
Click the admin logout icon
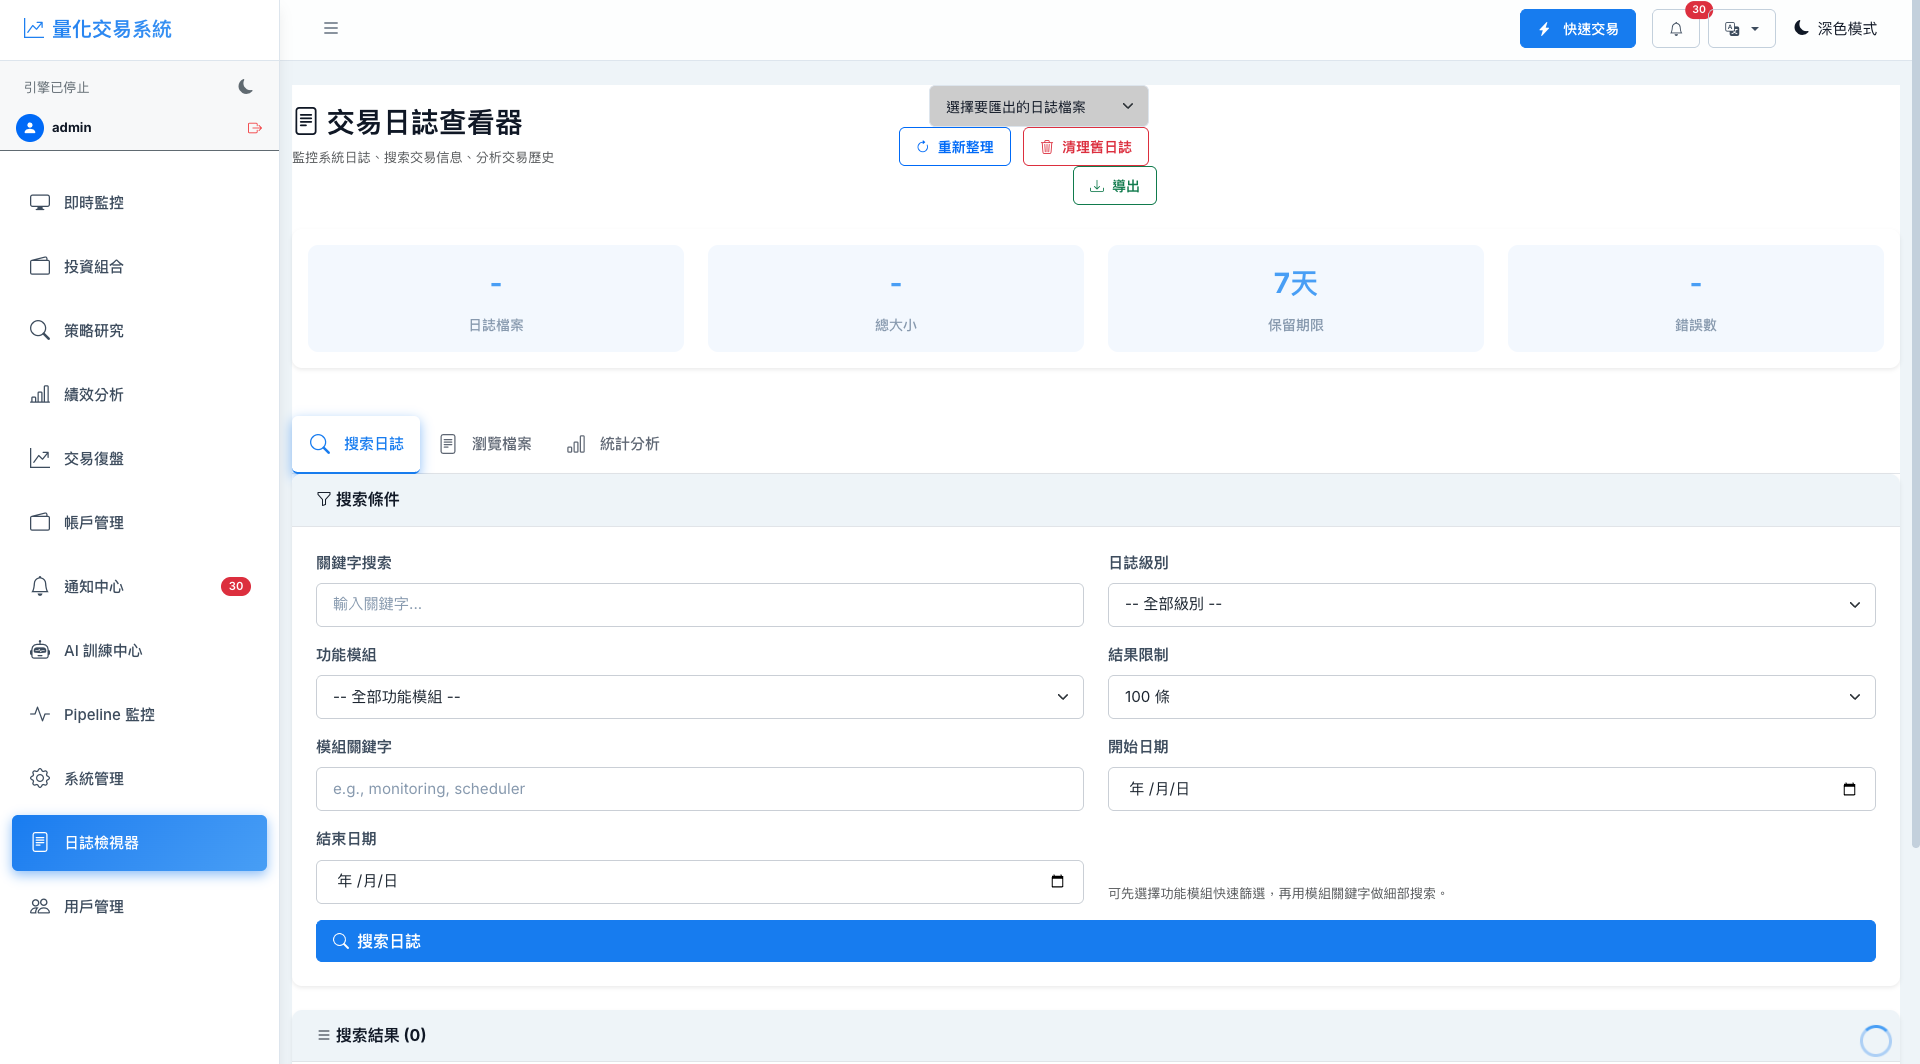255,128
